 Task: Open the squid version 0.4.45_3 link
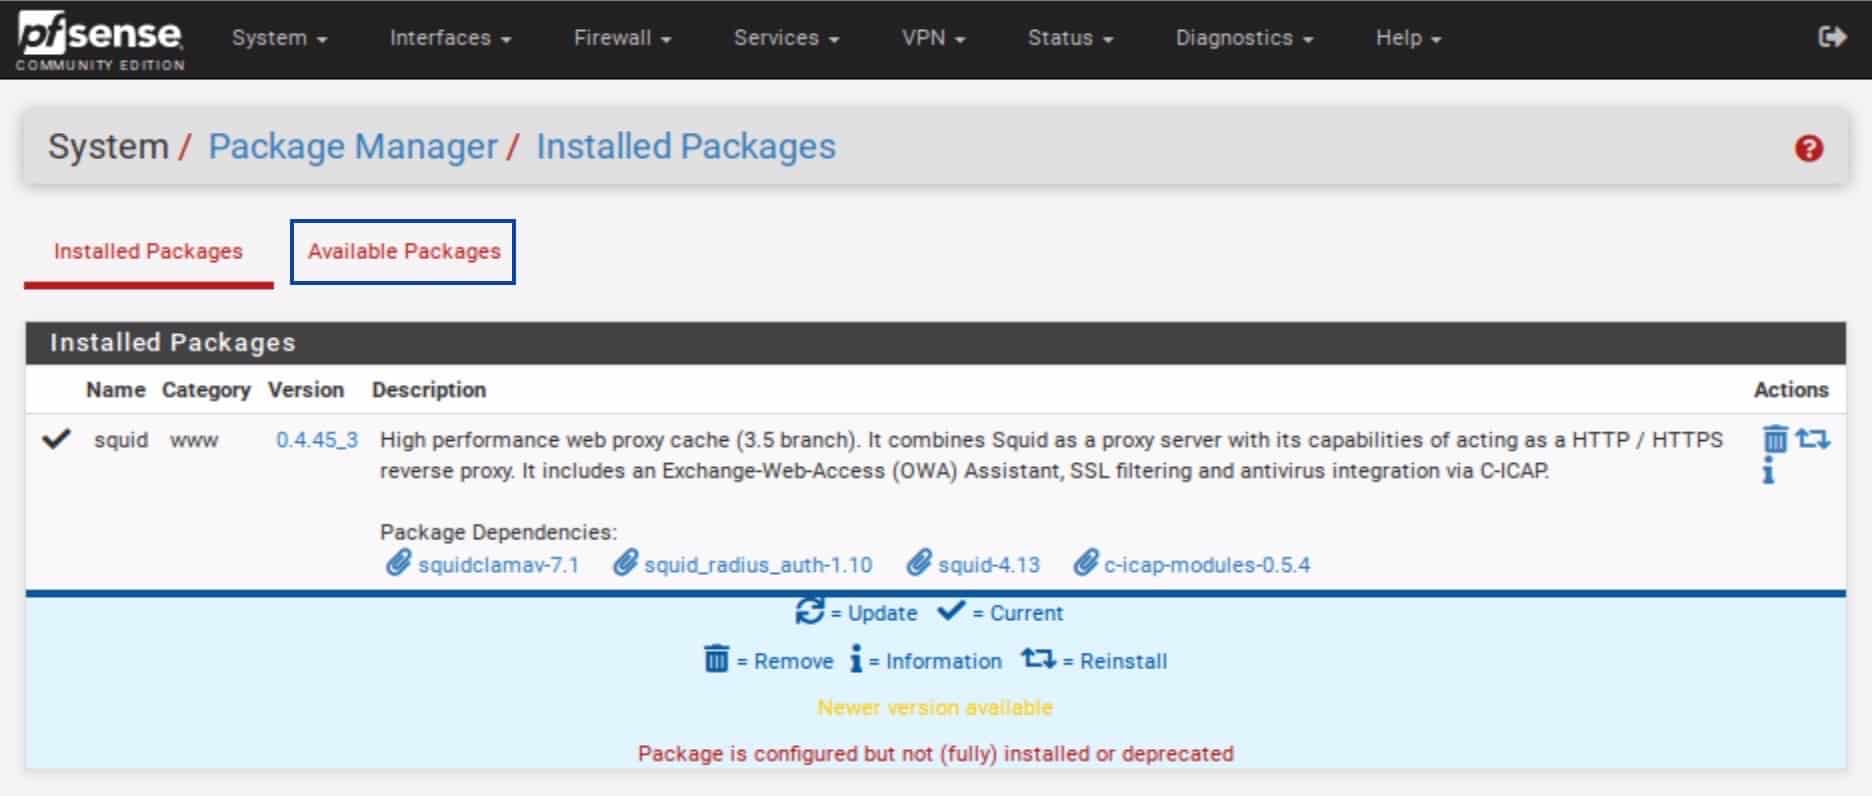[317, 440]
